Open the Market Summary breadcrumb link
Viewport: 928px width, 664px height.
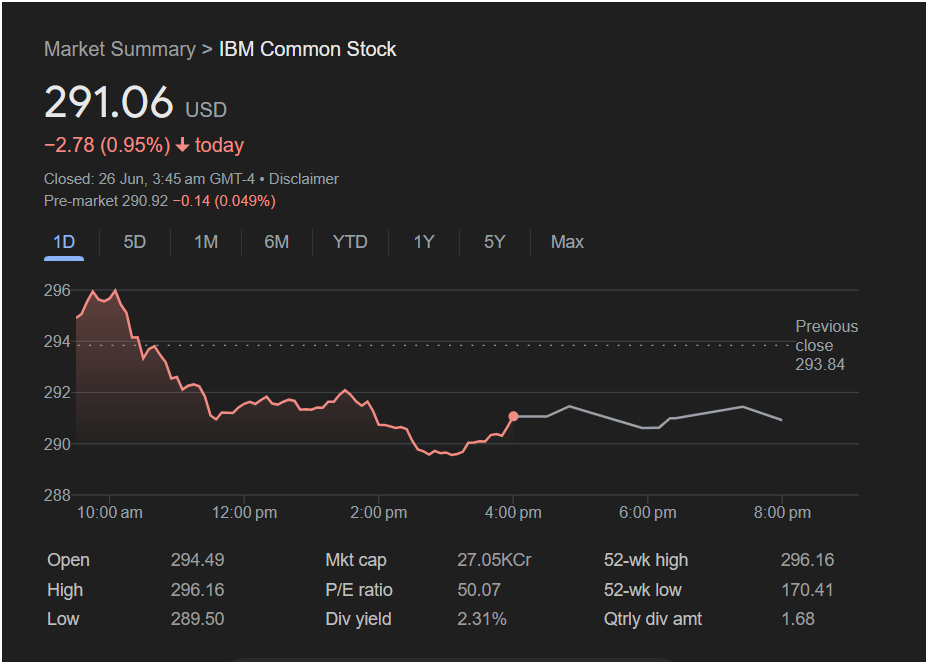[x=120, y=49]
